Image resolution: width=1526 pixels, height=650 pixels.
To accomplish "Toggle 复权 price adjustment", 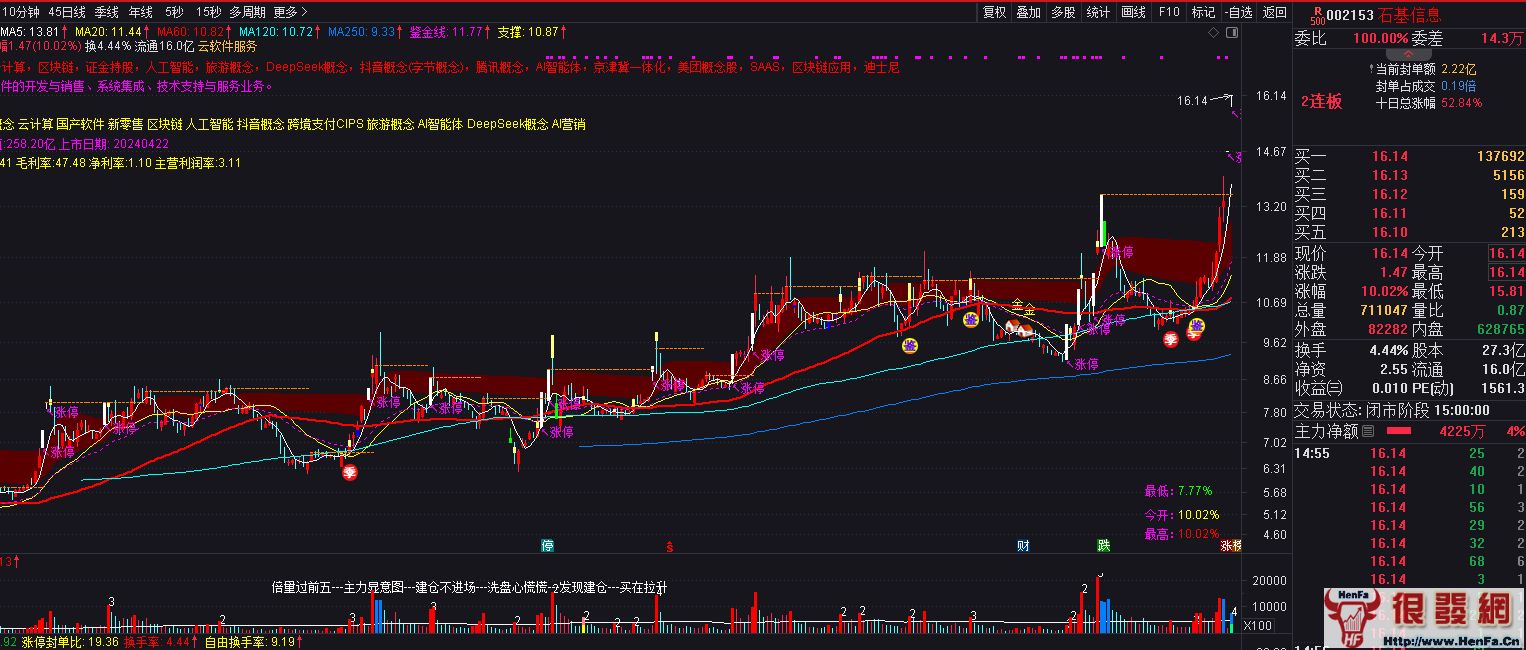I will coord(994,12).
